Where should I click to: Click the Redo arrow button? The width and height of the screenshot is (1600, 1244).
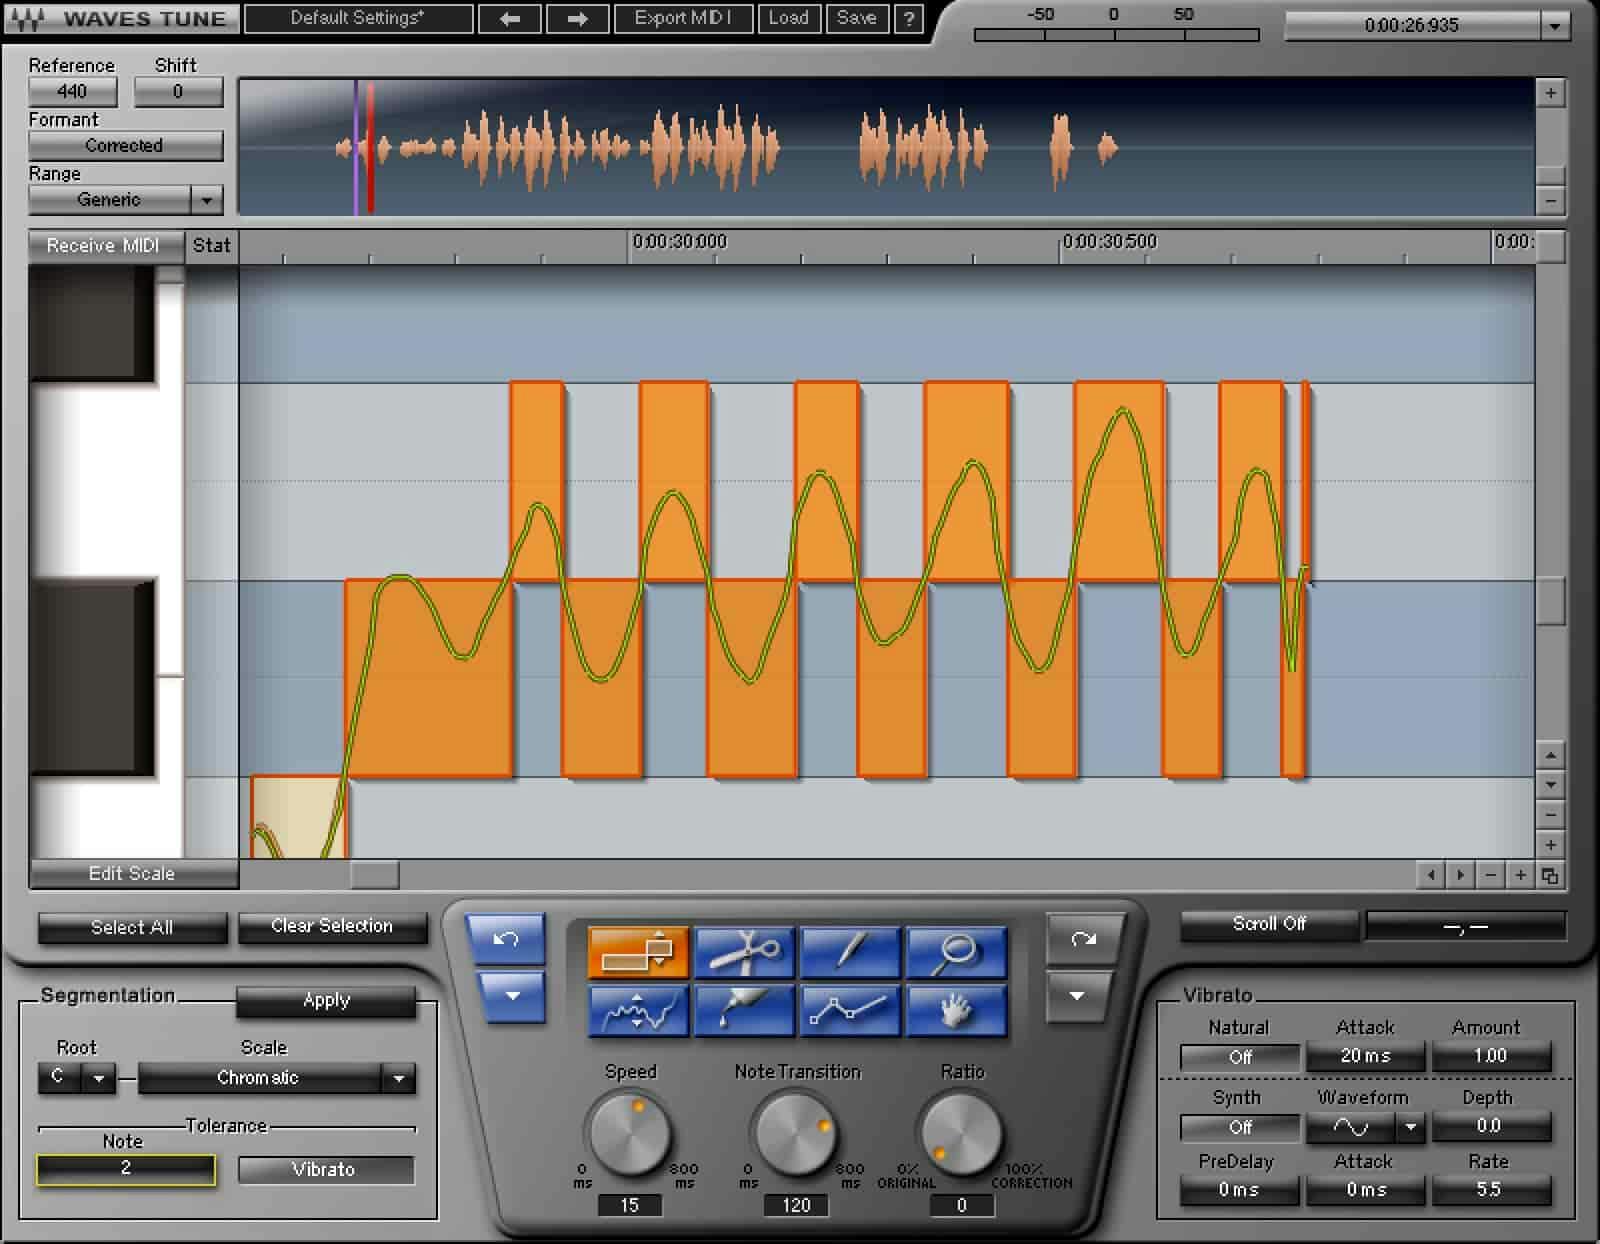click(1083, 939)
